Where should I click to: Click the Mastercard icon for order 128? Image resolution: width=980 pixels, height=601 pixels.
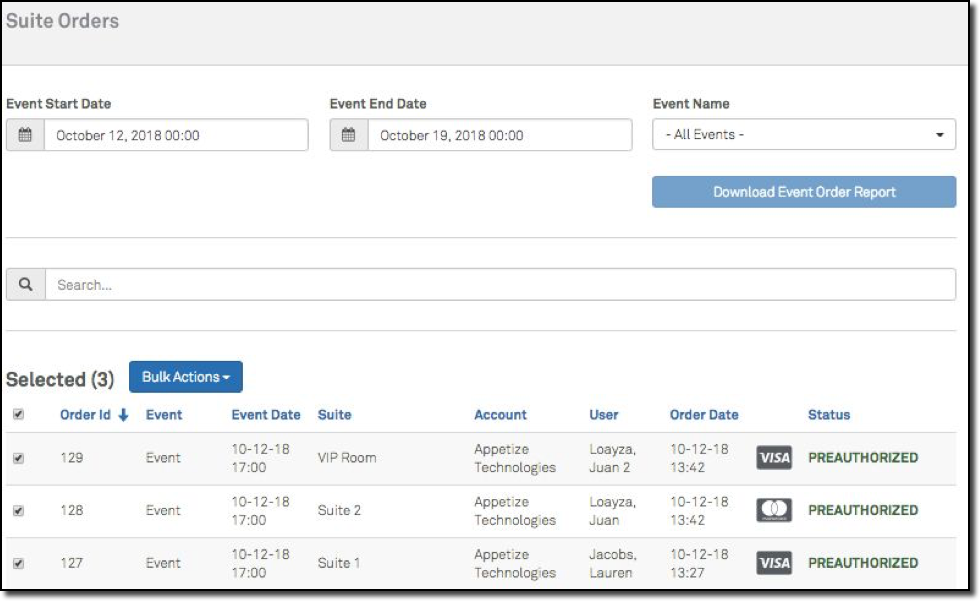coord(774,510)
